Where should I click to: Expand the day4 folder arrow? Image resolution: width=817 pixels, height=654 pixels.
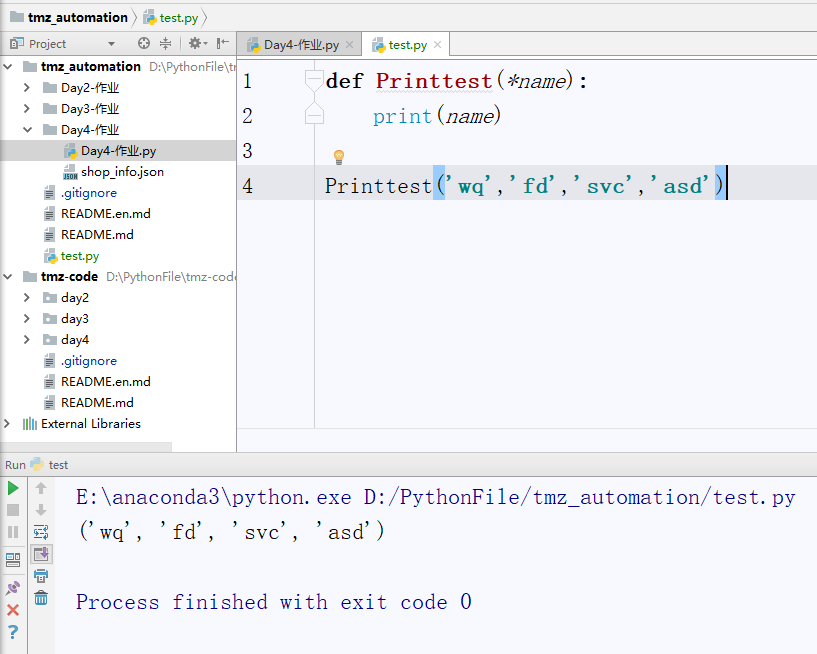pos(27,340)
